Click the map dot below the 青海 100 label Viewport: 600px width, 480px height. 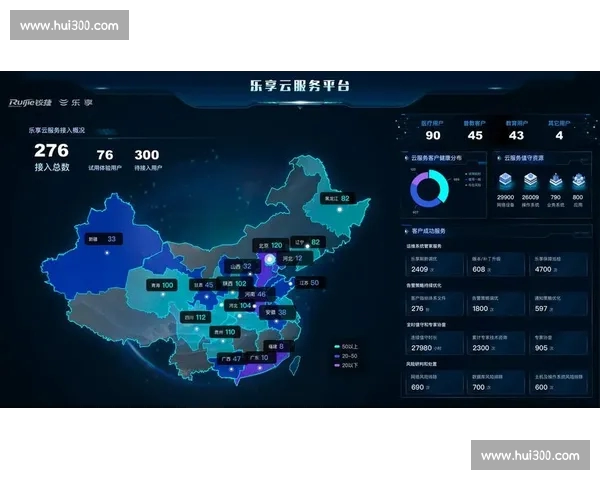[x=163, y=294]
